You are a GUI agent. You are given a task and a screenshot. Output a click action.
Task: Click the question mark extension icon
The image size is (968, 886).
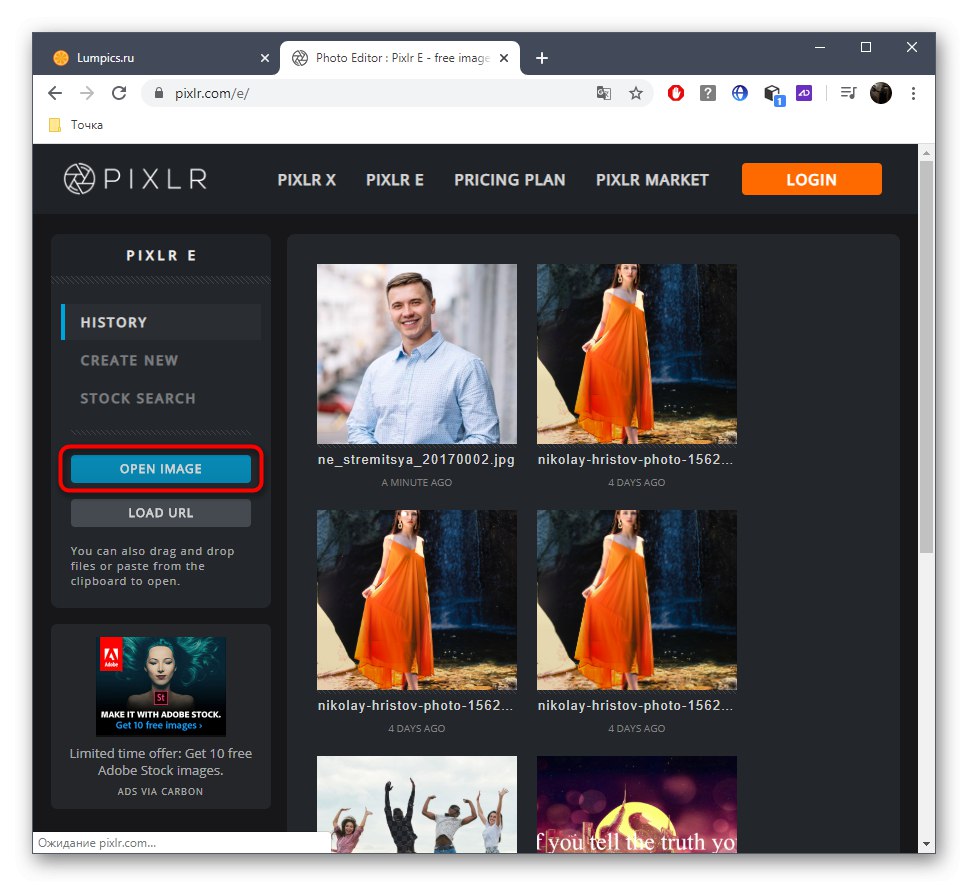707,93
